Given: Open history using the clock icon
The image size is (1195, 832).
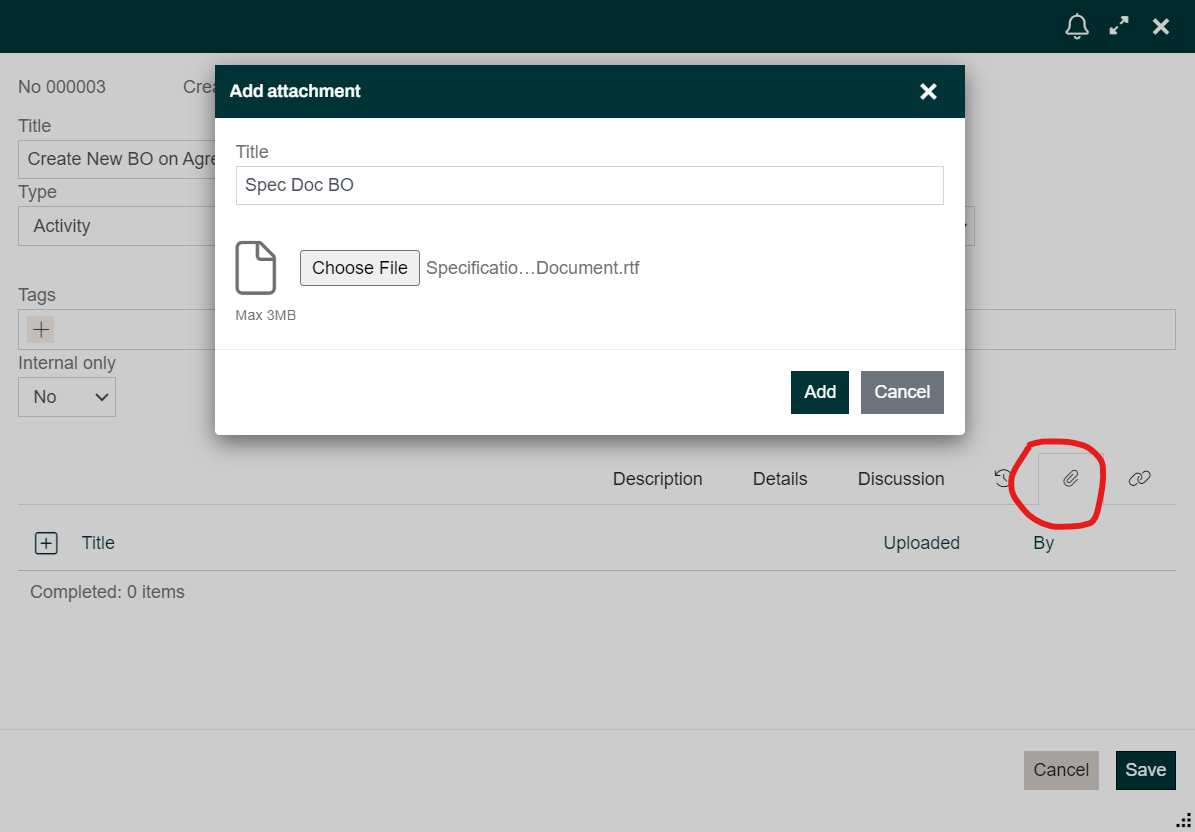Looking at the screenshot, I should click(x=1003, y=480).
